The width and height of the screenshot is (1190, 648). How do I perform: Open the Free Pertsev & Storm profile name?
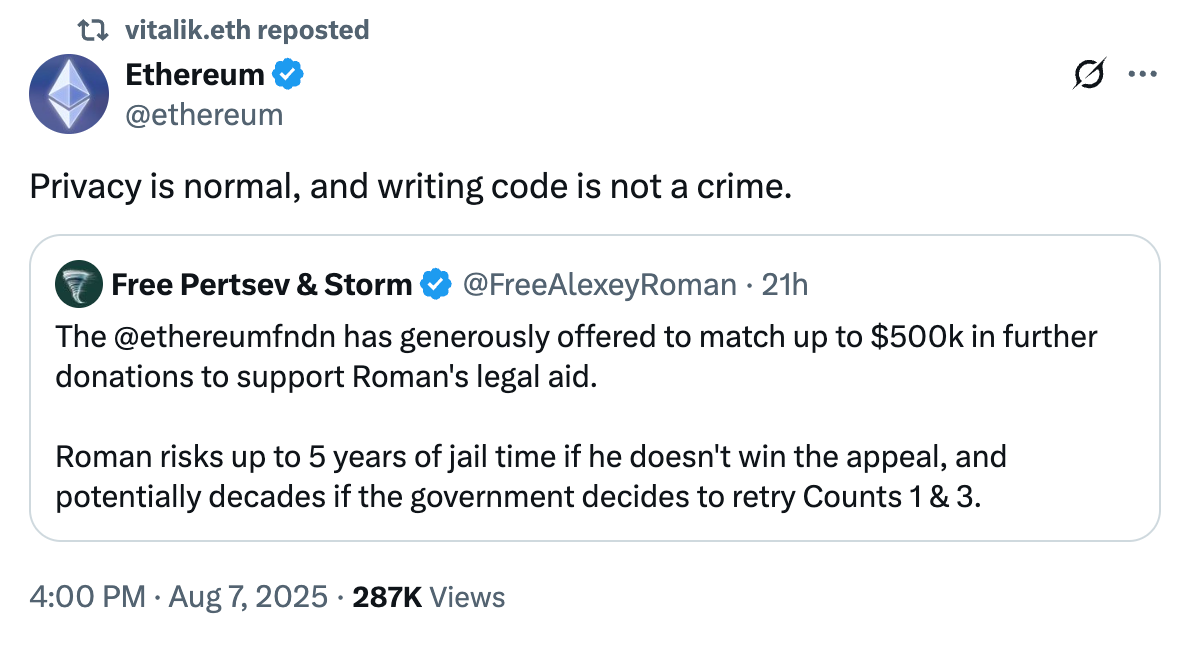tap(261, 285)
